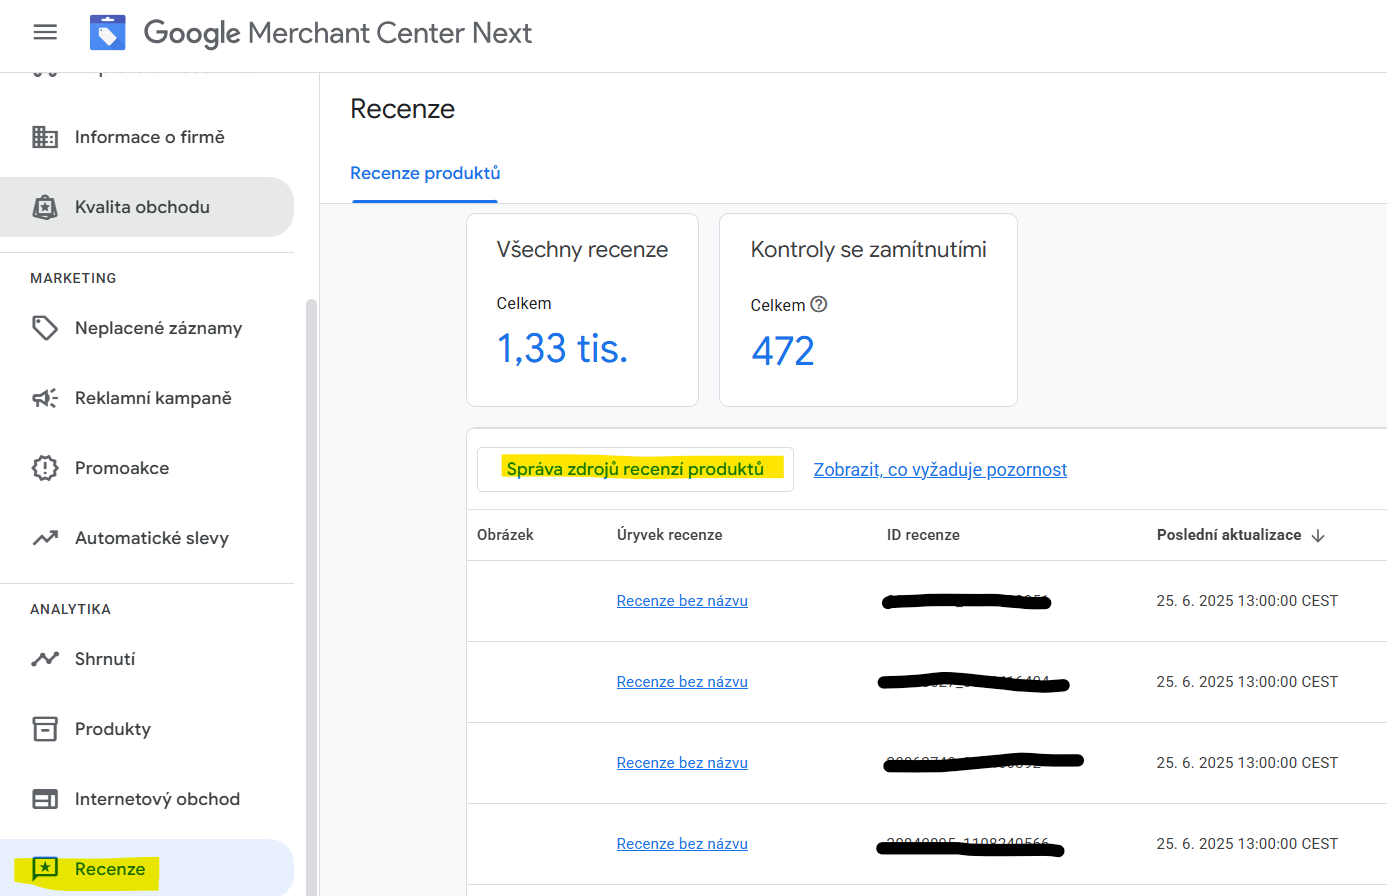
Task: Click the Poslední aktualizace column header
Action: pos(1229,535)
